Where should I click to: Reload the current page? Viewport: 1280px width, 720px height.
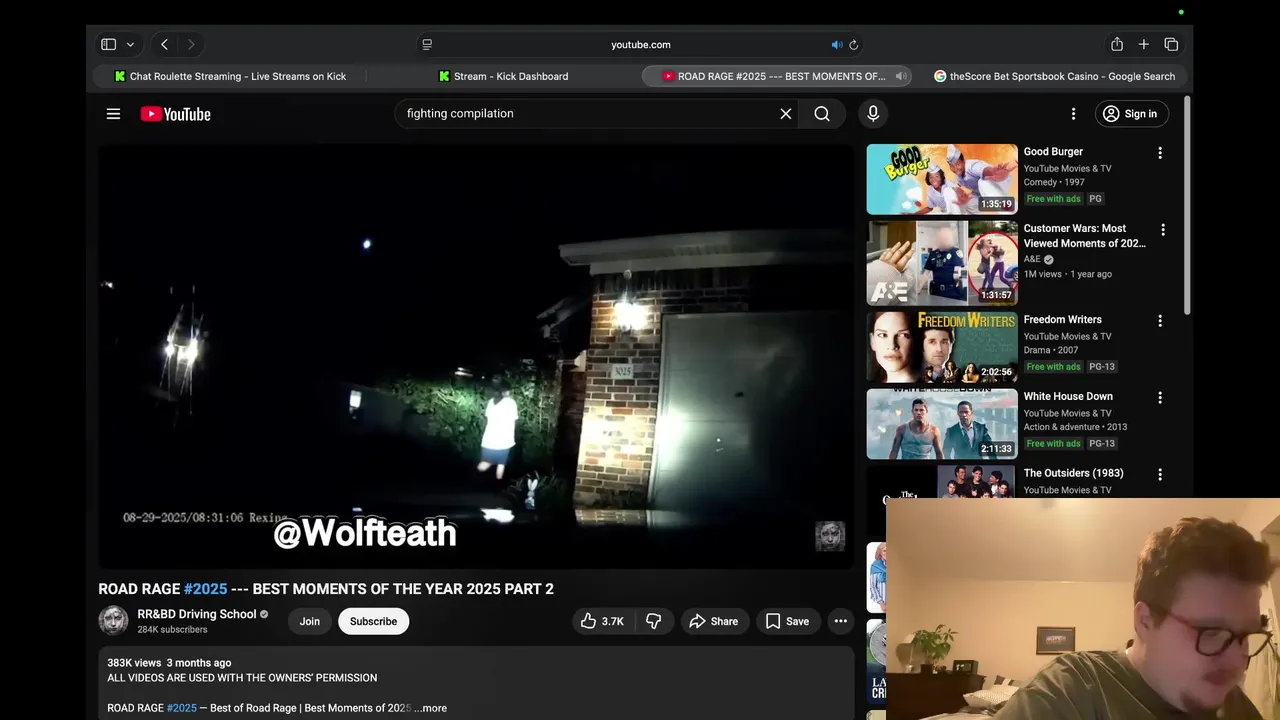point(854,45)
